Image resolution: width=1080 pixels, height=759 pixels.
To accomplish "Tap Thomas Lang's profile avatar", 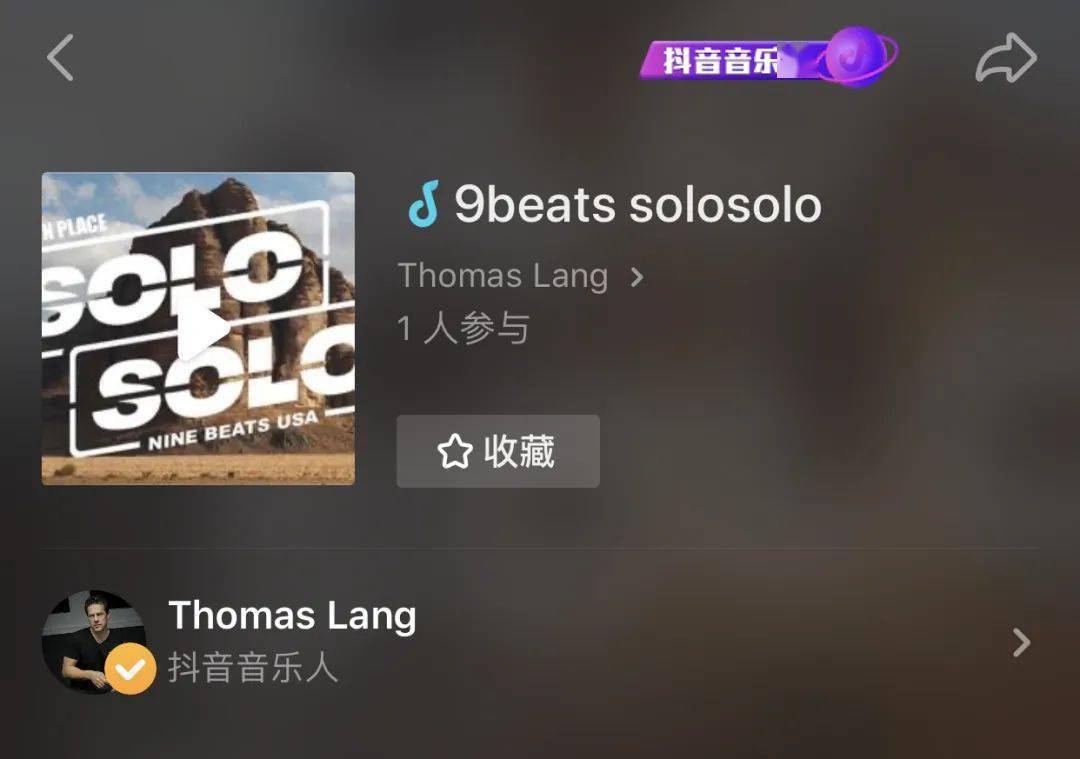I will tap(94, 641).
